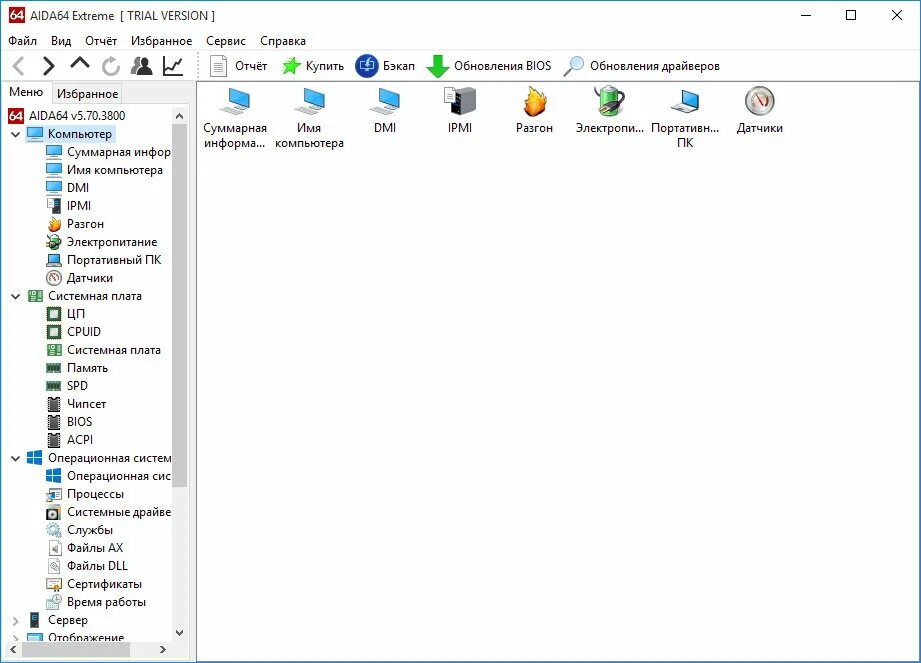Click the Купить toolbar button
Viewport: 921px width, 663px height.
[312, 66]
